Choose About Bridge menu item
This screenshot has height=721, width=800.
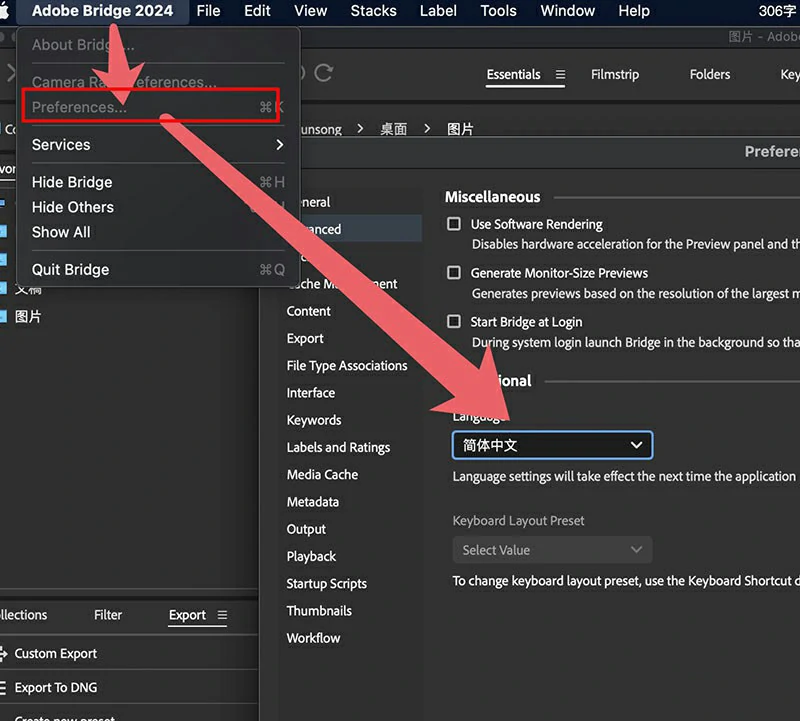tap(158, 45)
